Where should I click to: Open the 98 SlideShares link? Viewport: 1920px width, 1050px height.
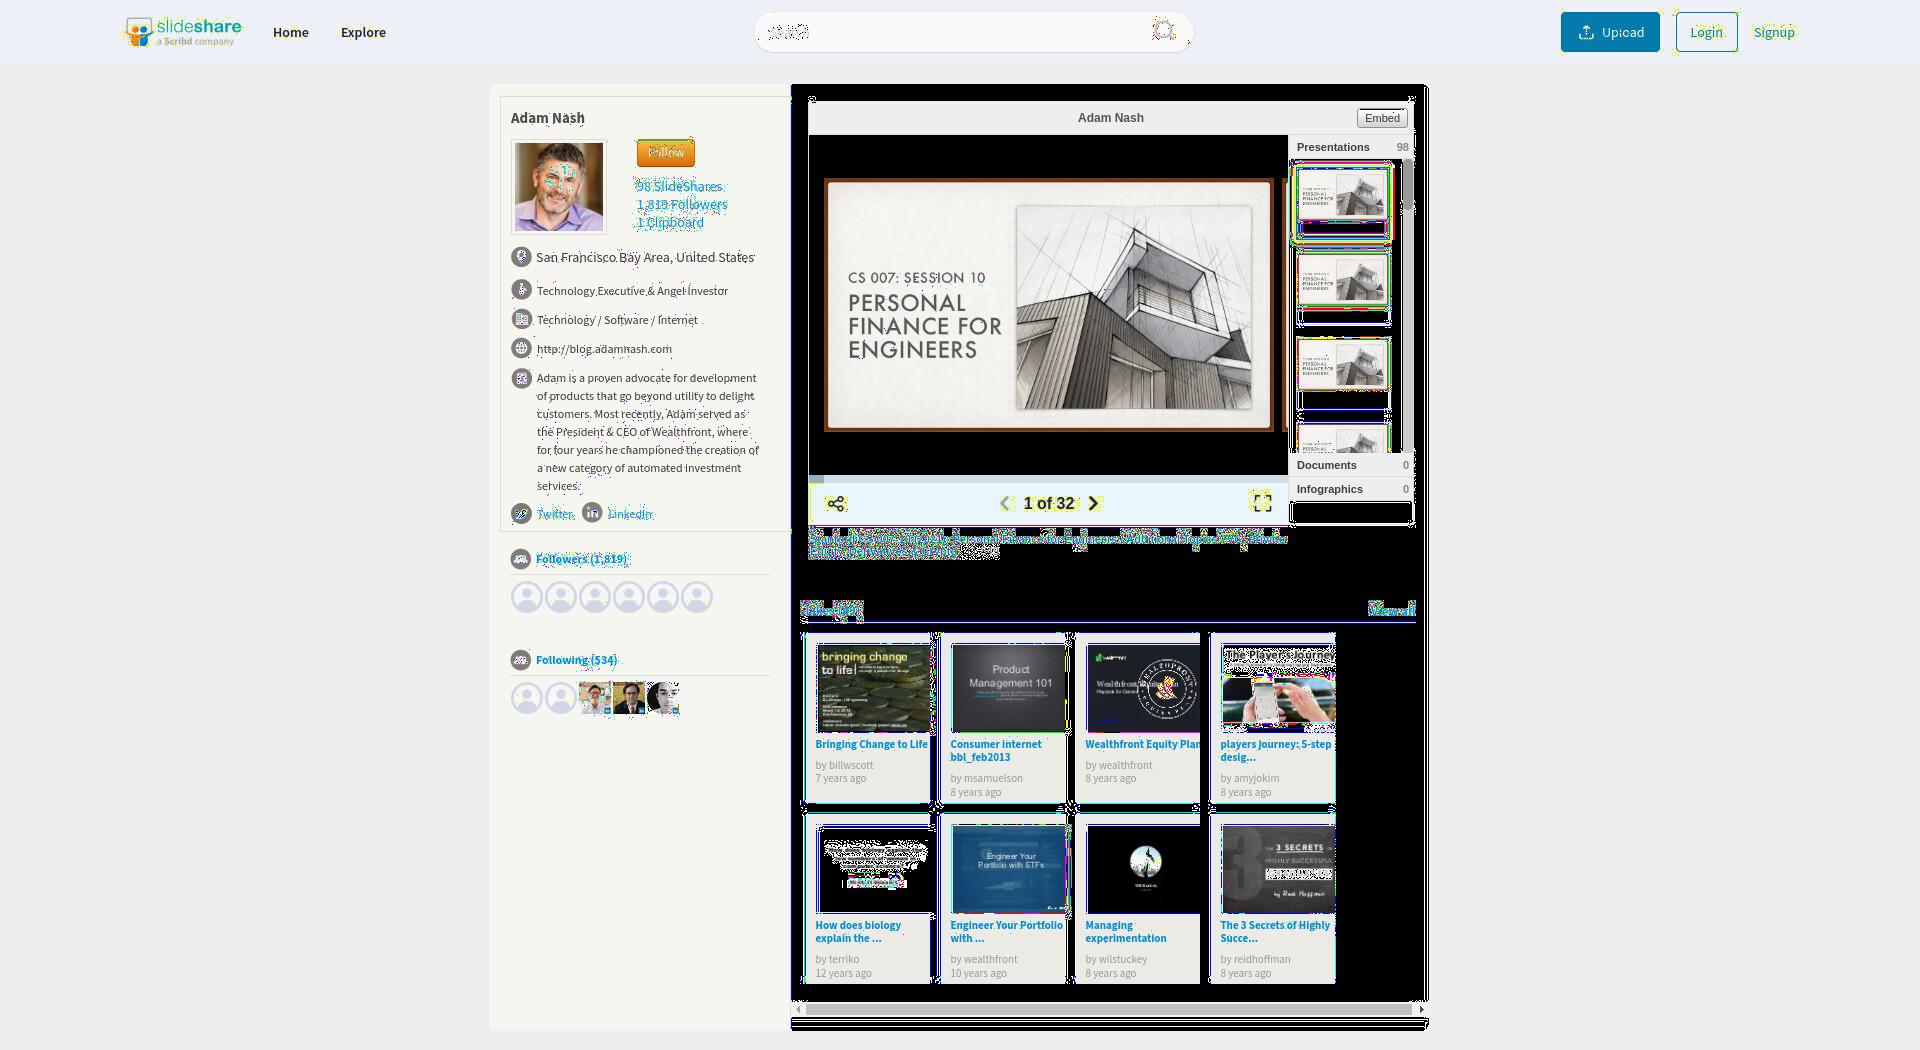(679, 186)
